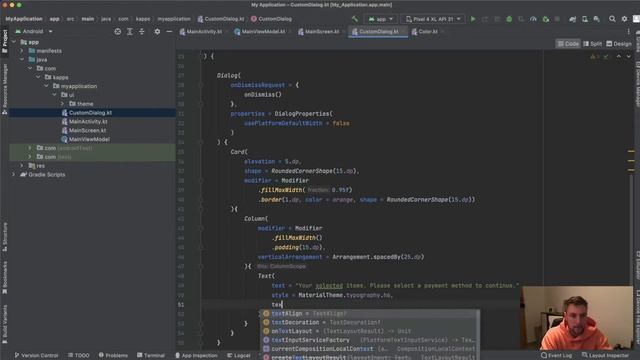Open SDK Manager icon in toolbar
This screenshot has width=640, height=360.
click(x=597, y=19)
